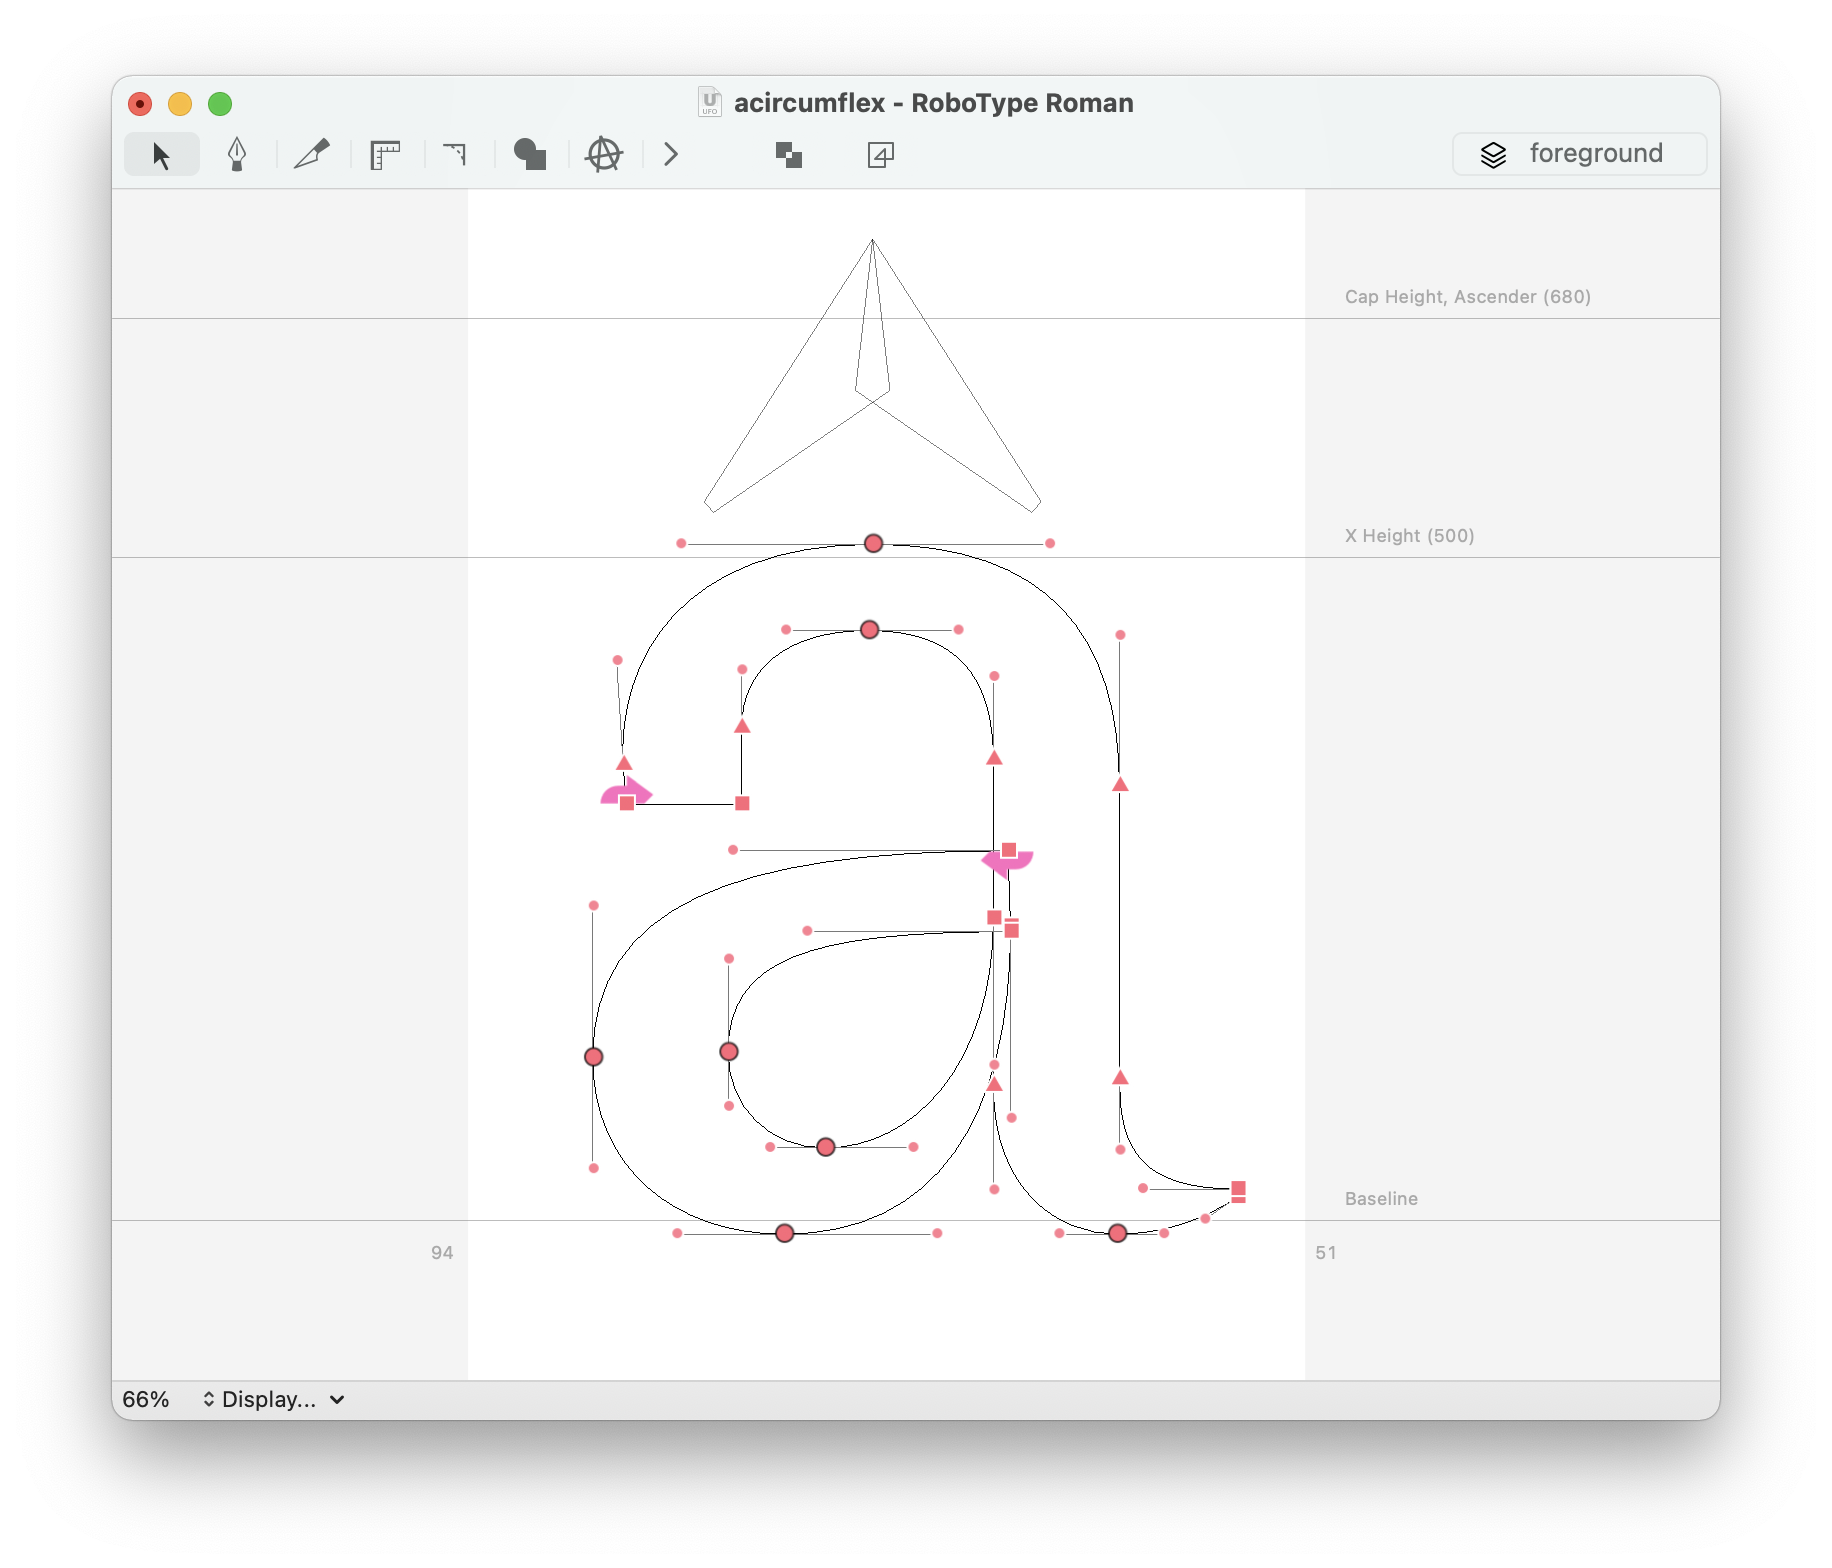Click the 66% zoom level
The width and height of the screenshot is (1832, 1568).
coord(146,1399)
